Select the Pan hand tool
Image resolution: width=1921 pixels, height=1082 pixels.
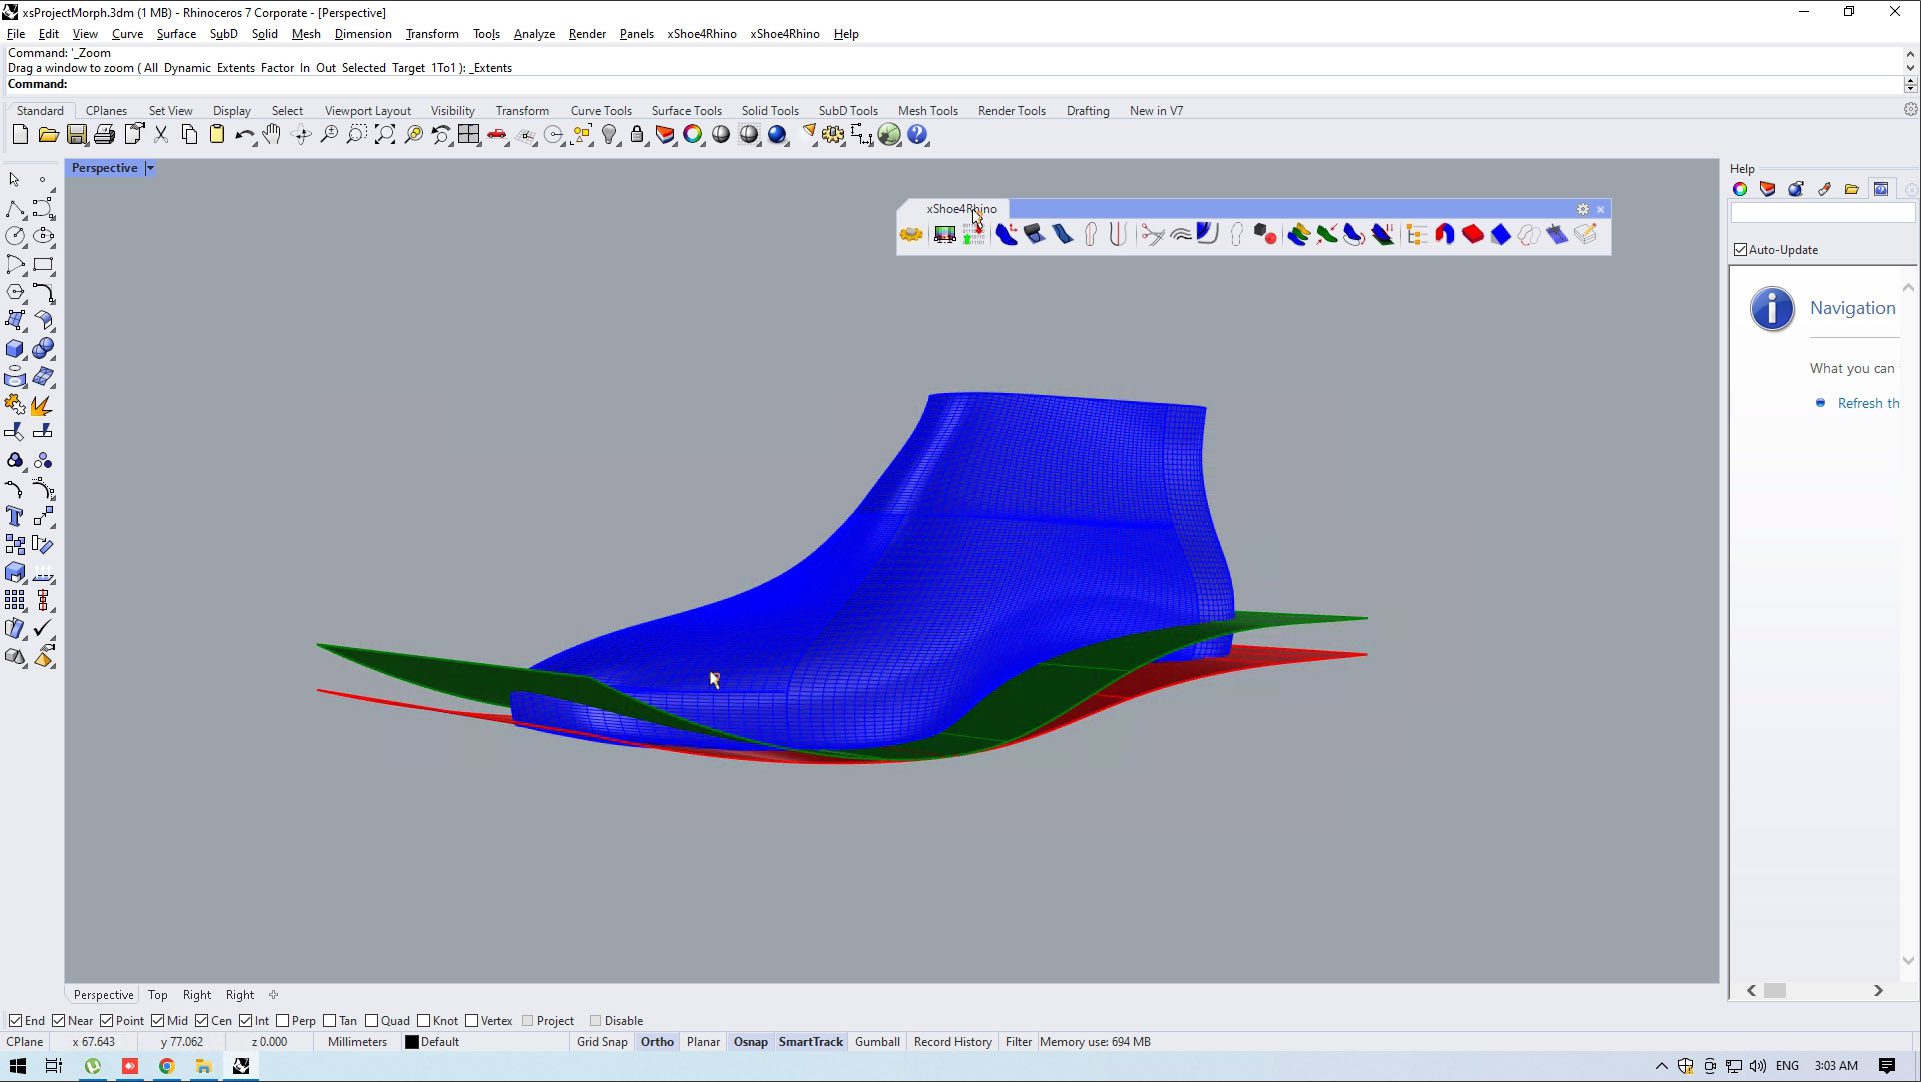[272, 135]
